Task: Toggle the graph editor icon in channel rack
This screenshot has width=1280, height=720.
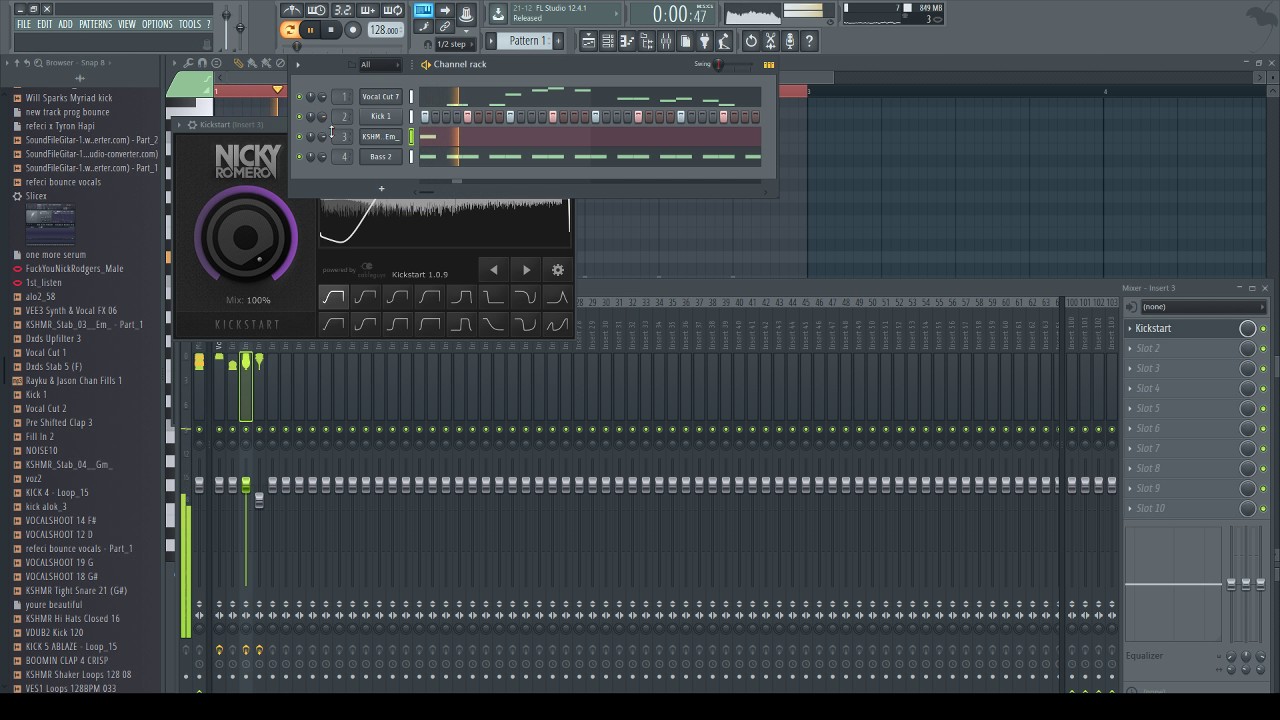Action: pos(768,65)
